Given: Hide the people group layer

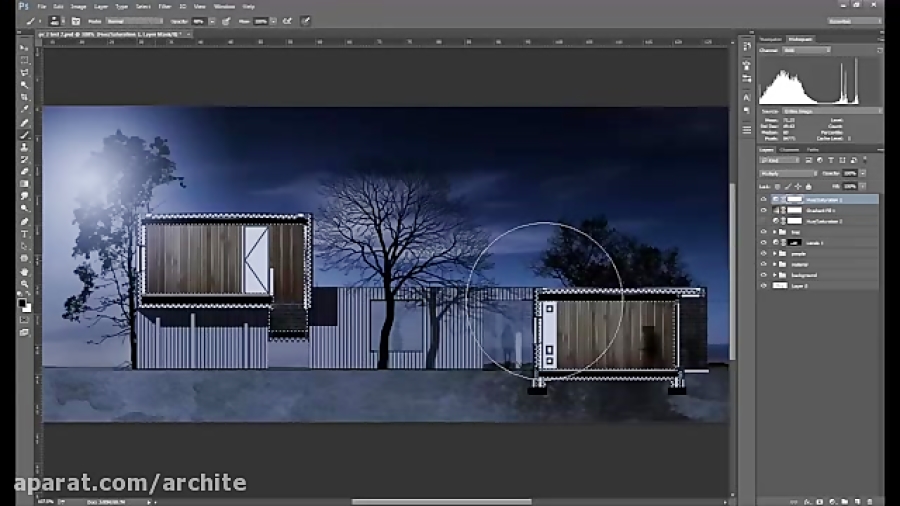Looking at the screenshot, I should coord(763,254).
